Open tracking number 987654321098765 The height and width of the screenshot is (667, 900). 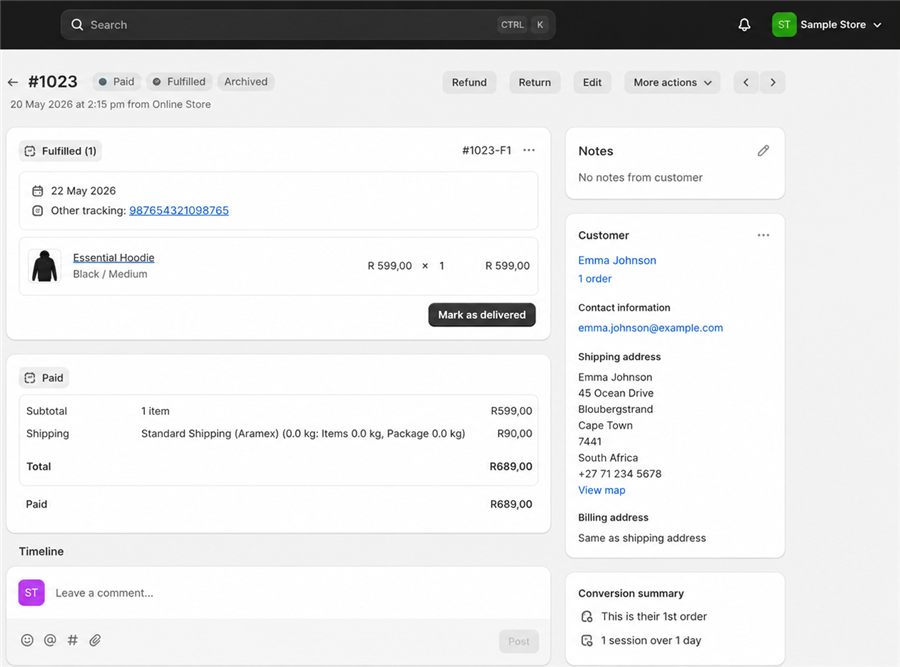coord(179,211)
